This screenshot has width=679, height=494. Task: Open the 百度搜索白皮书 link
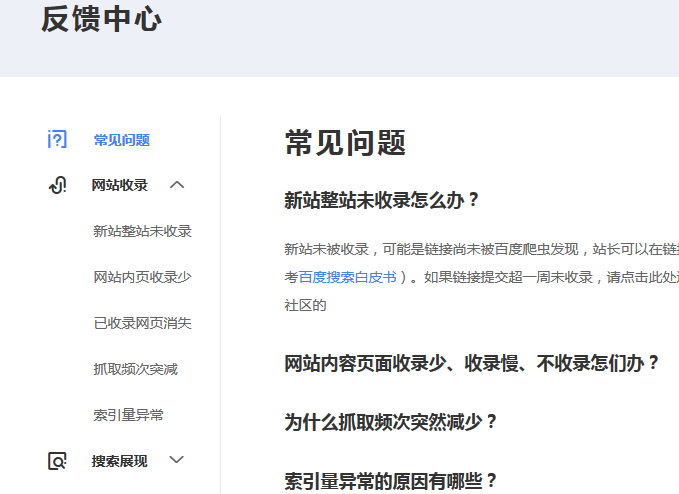pos(347,277)
